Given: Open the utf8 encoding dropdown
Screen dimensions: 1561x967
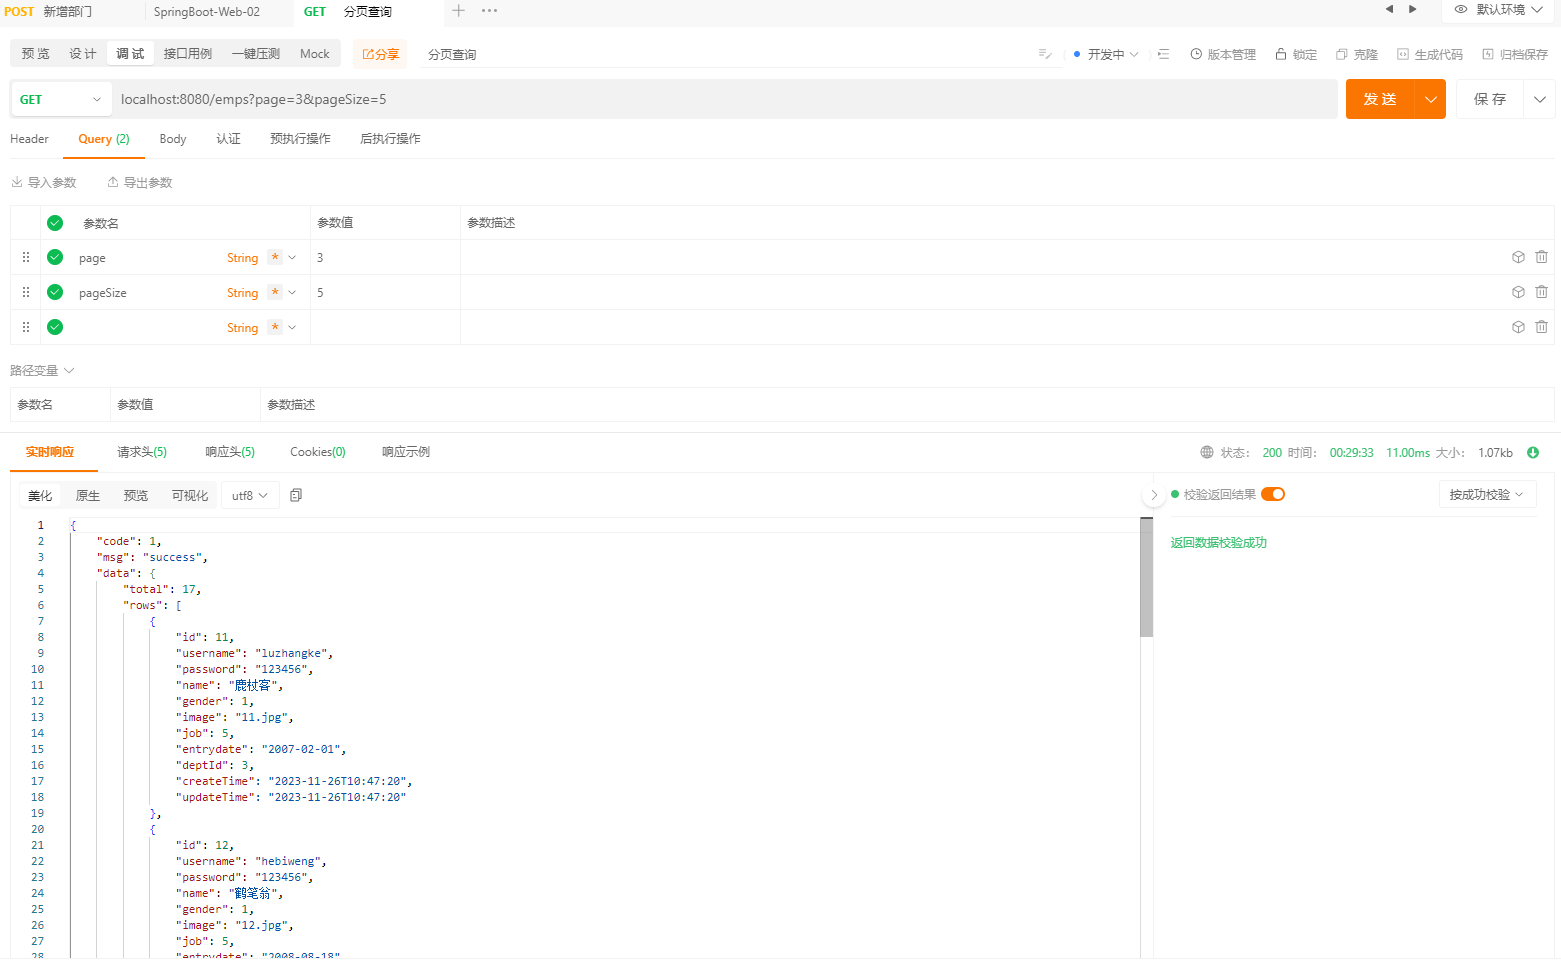Looking at the screenshot, I should point(249,494).
